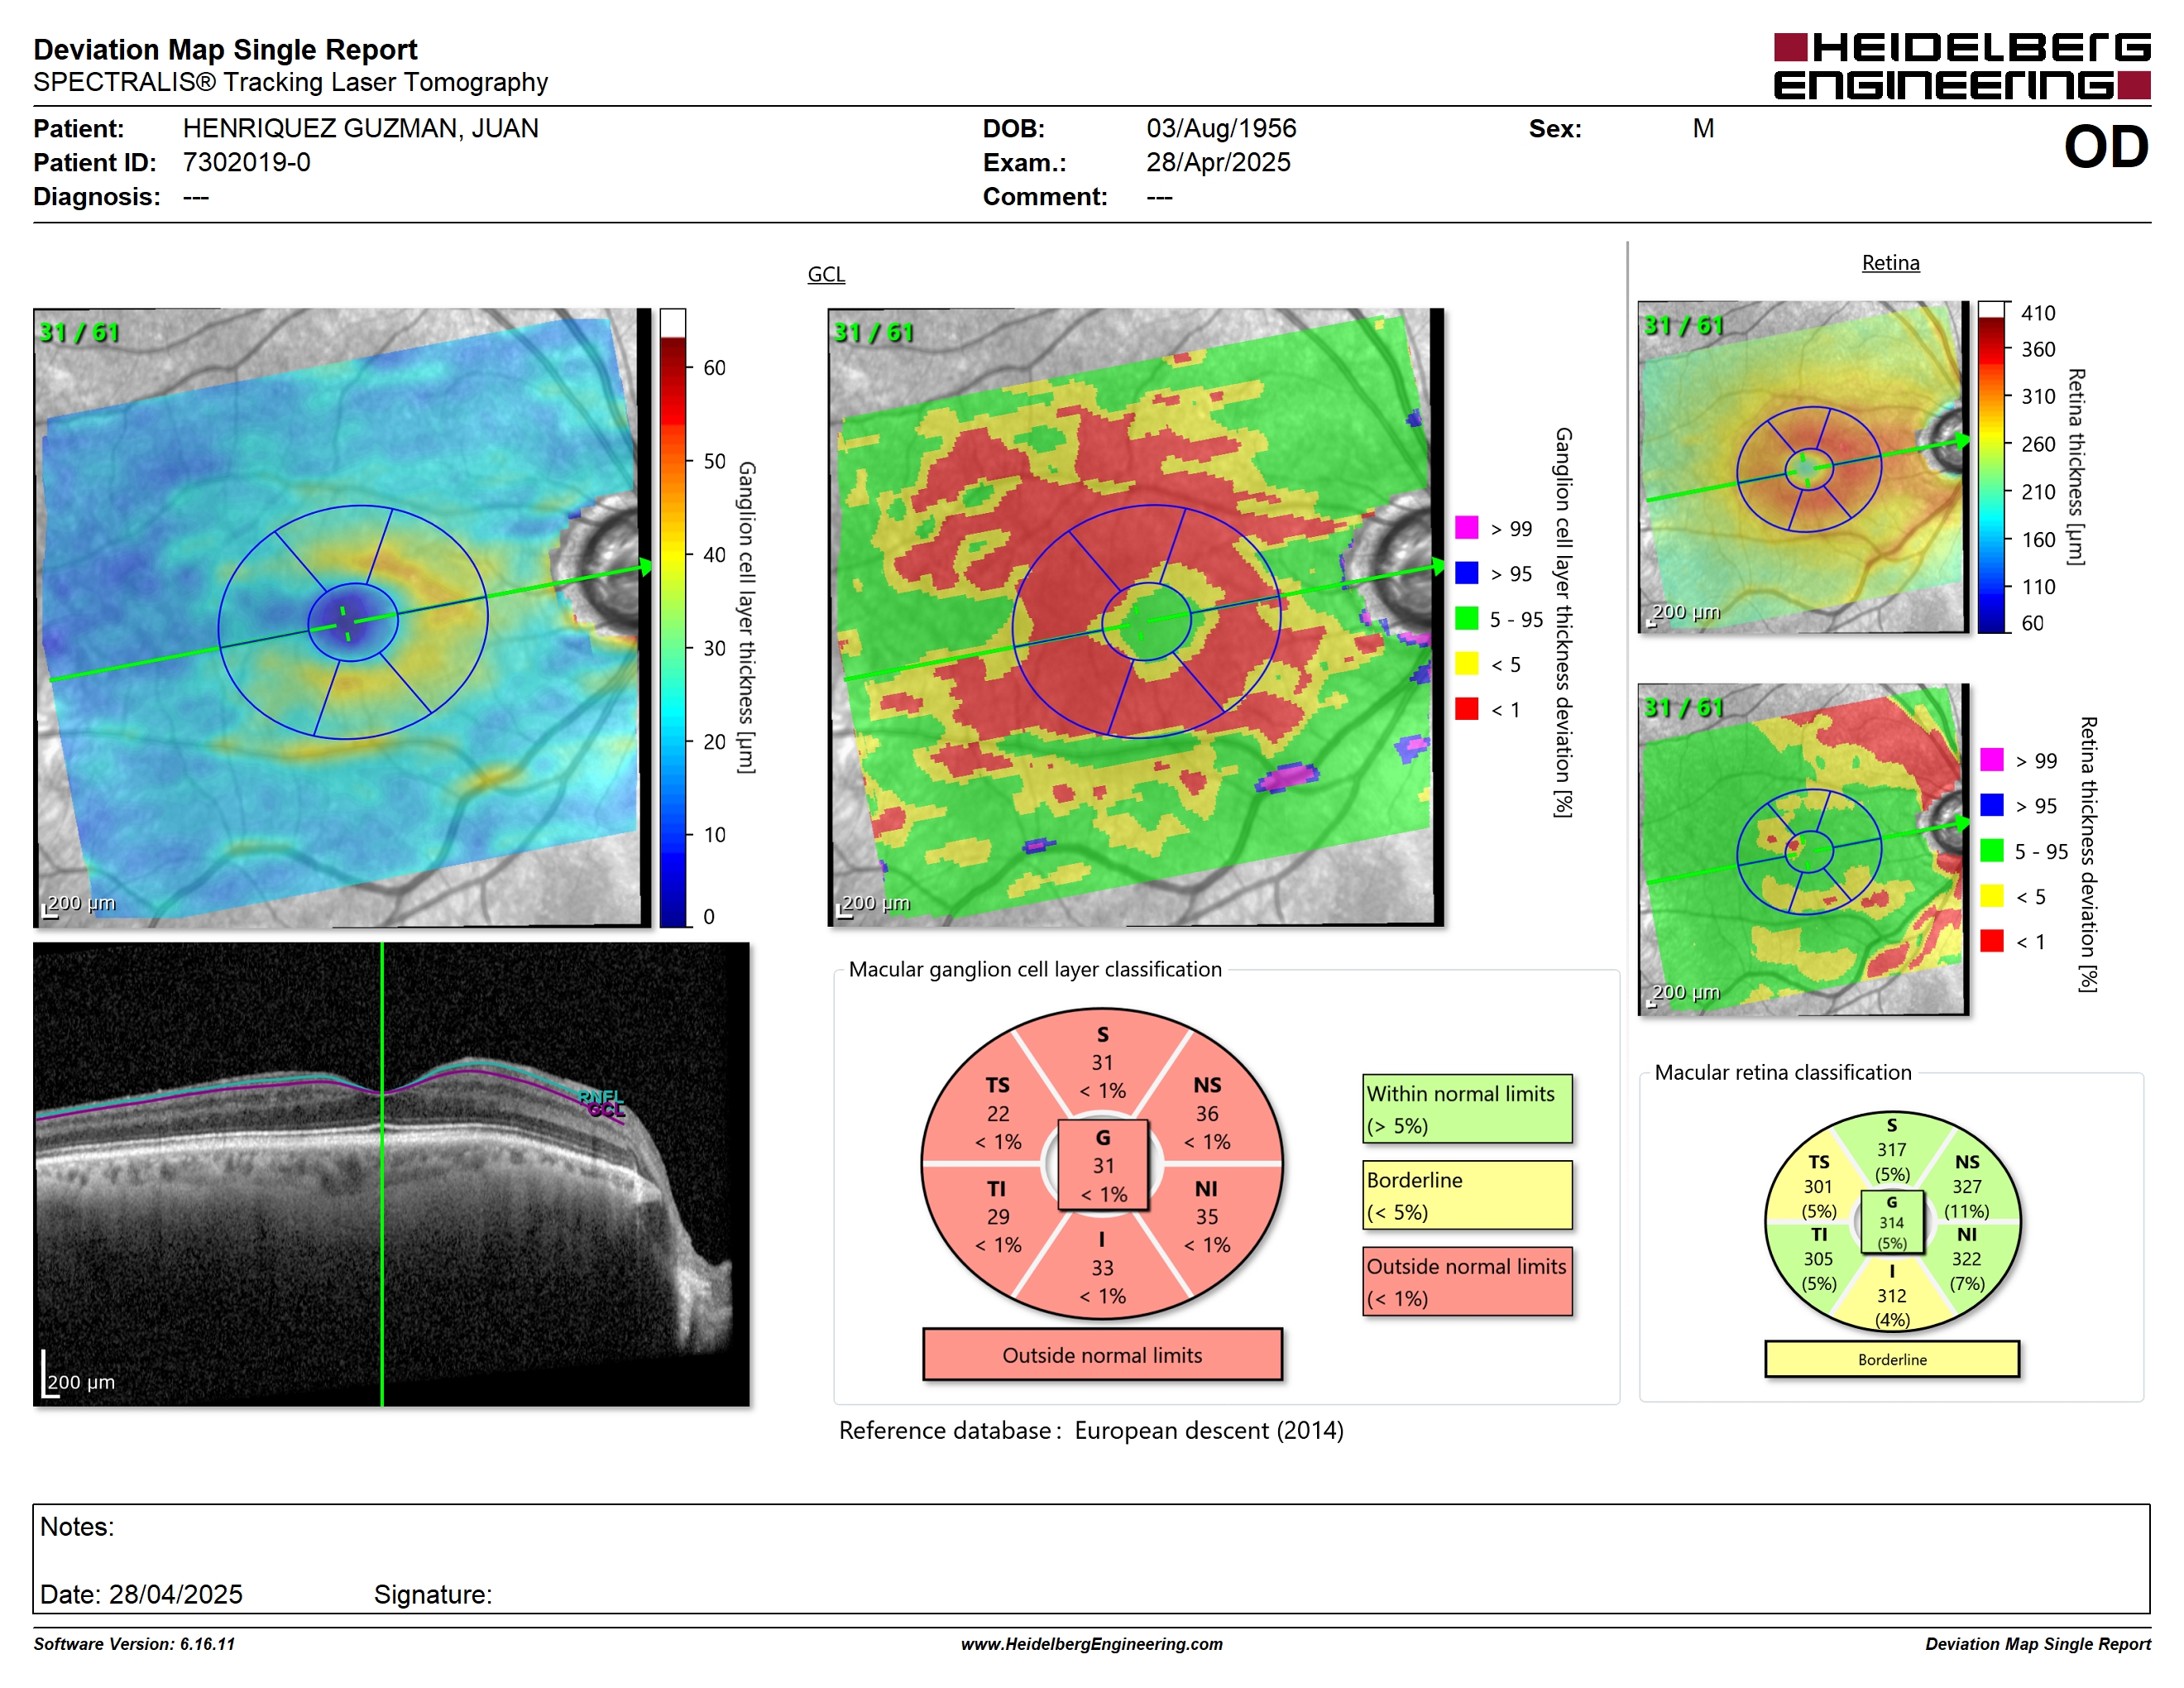Screen dimensions: 2184x1688
Task: Select red < 1 swatch in GCL deviation legend
Action: click(1466, 708)
